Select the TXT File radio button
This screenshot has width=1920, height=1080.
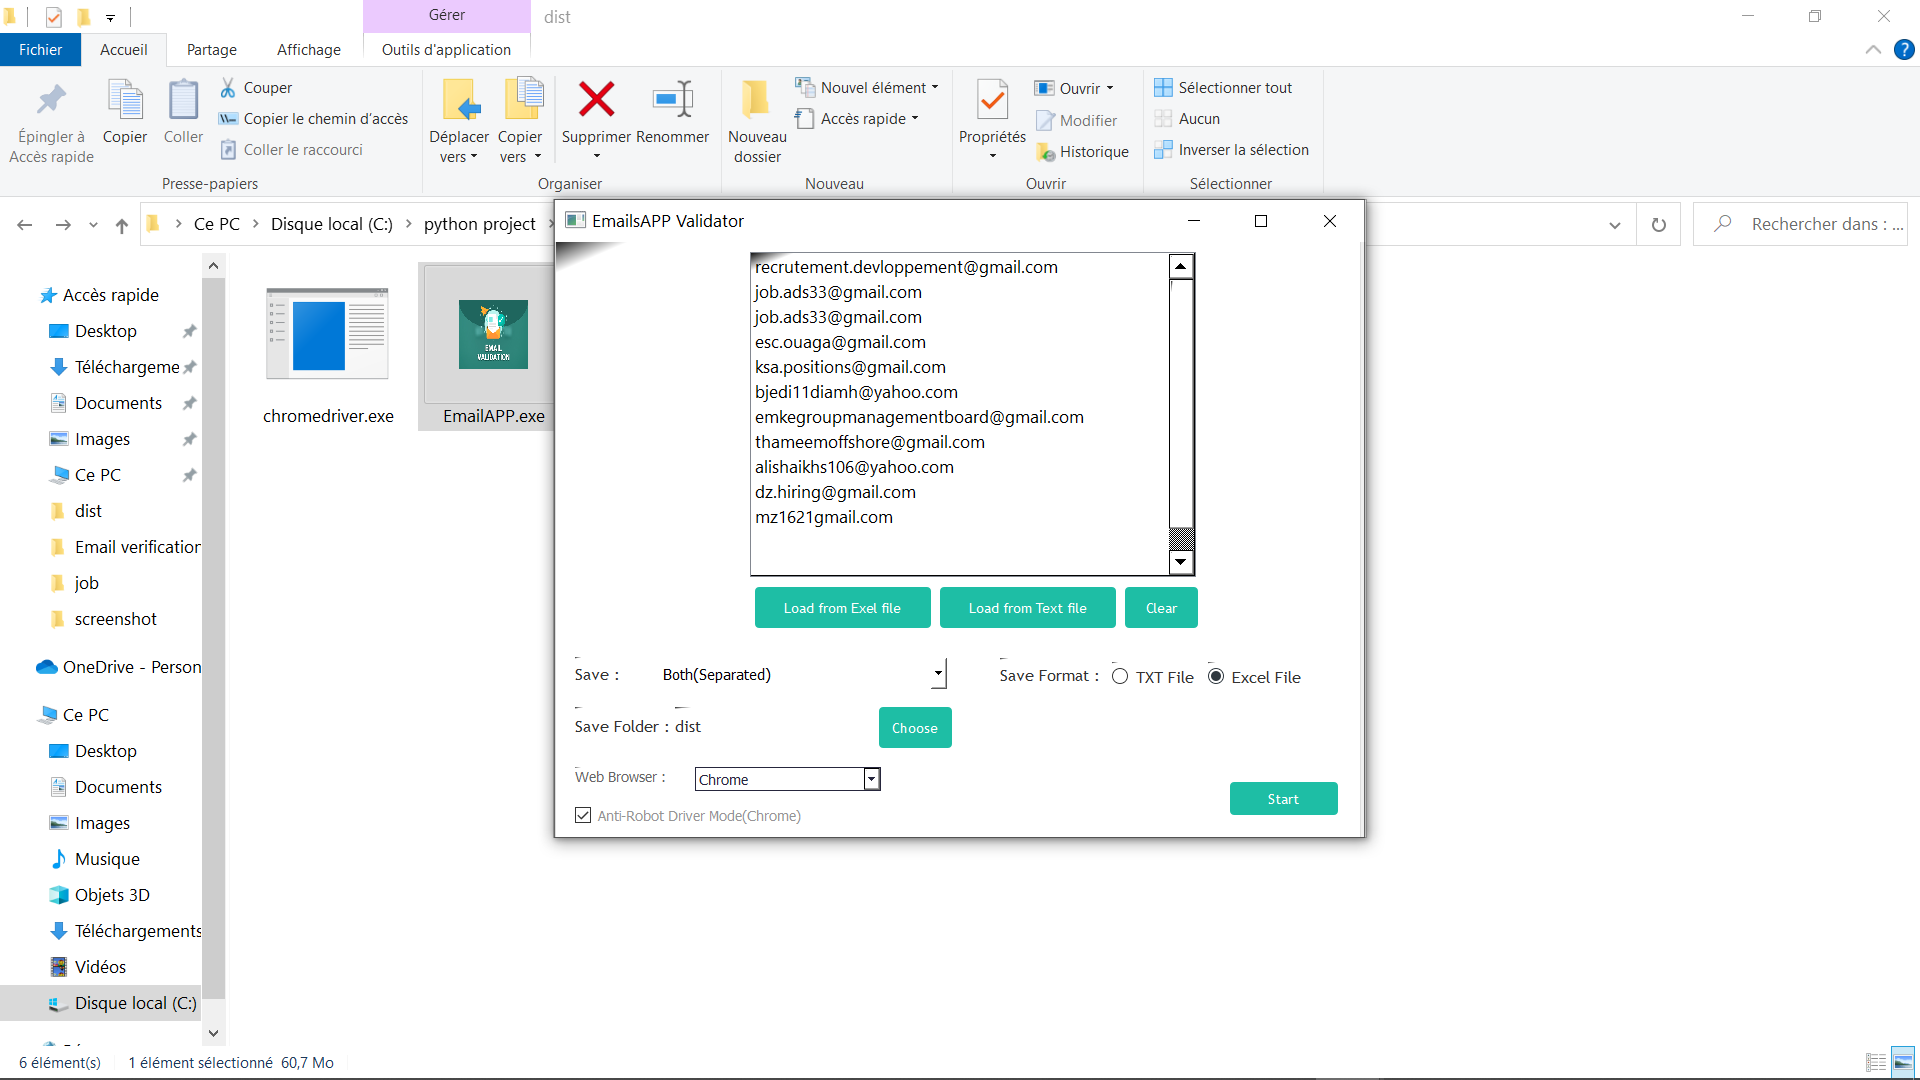[x=1120, y=677]
